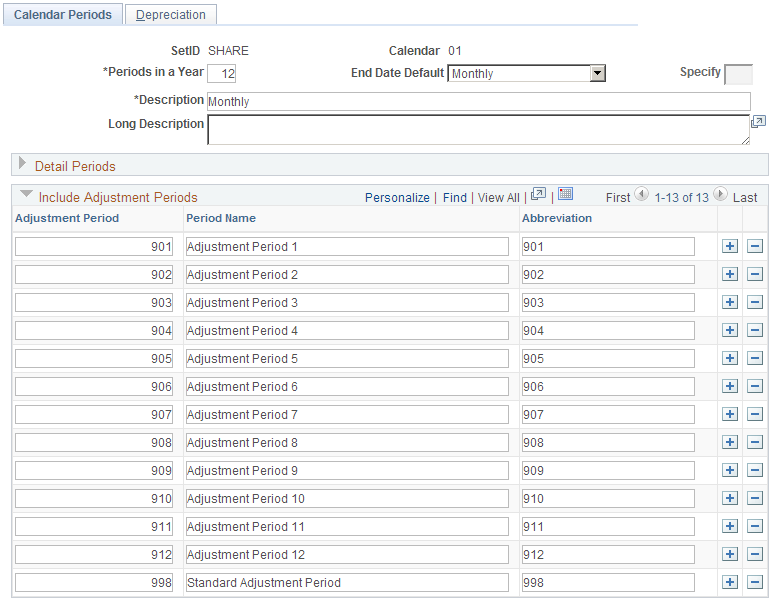Add a row after Adjustment Period 910
Screen dimensions: 774x604
[x=730, y=498]
